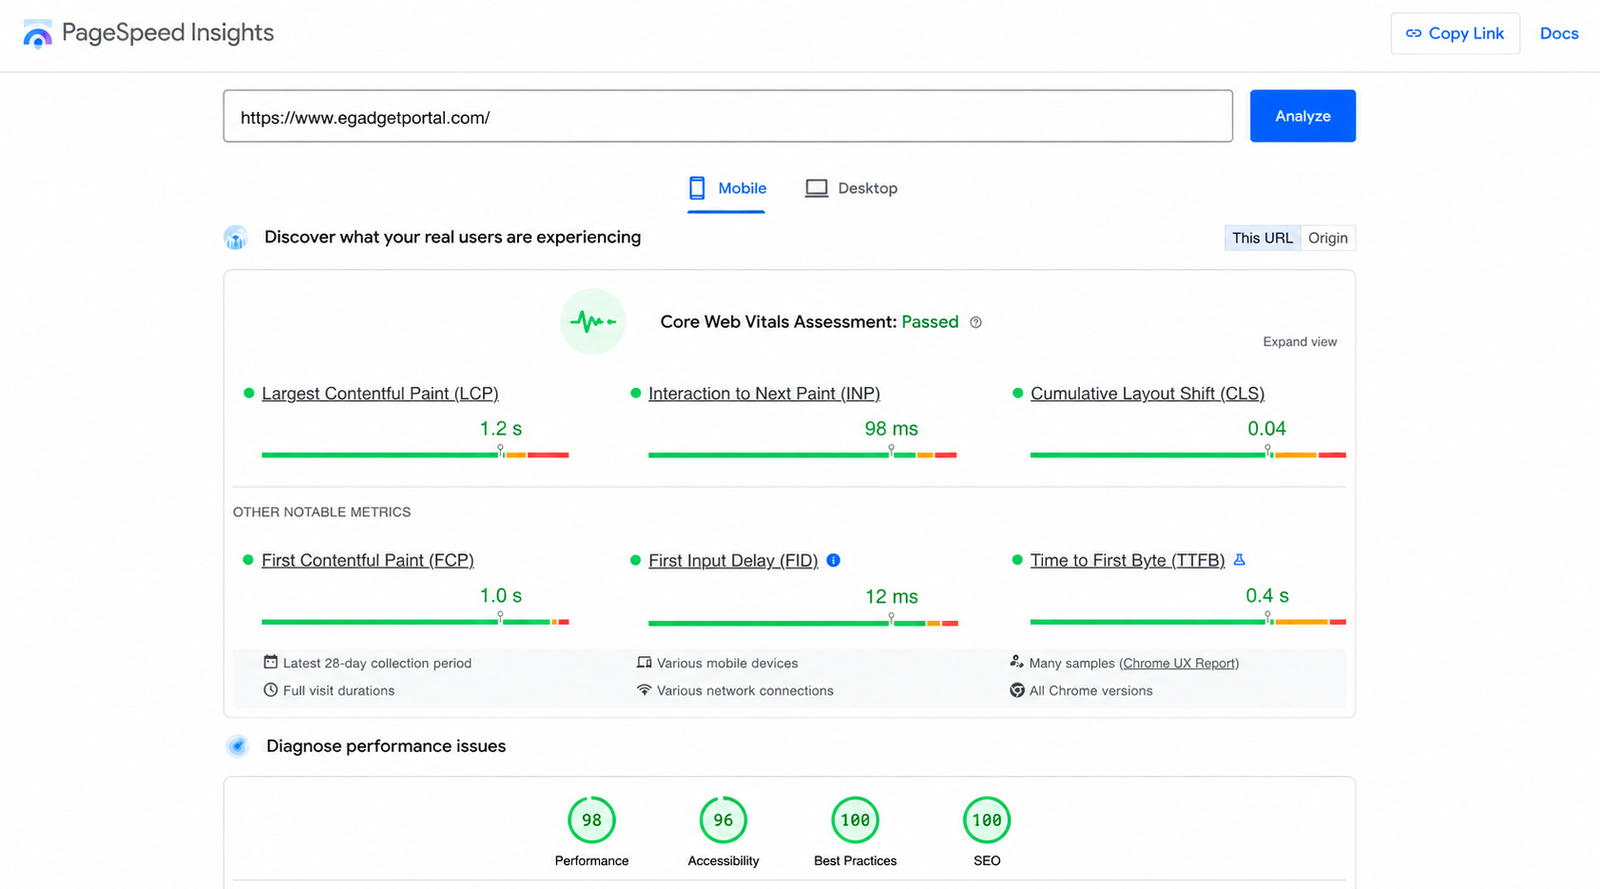Open the First Input Delay (FID) link
The height and width of the screenshot is (889, 1600).
(733, 561)
